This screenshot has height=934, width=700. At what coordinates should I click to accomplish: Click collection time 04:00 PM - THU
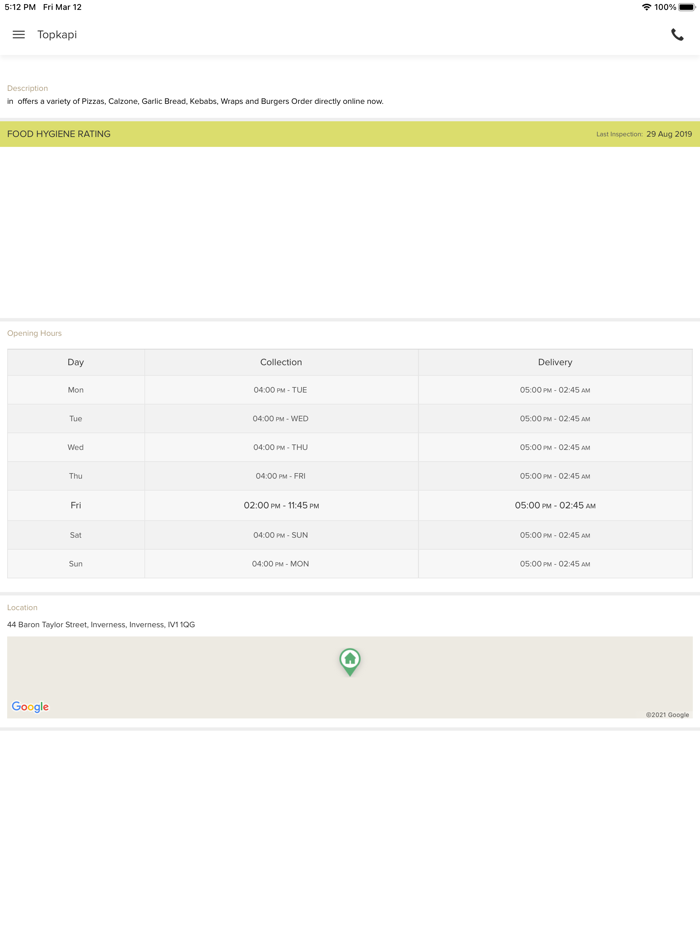281,447
